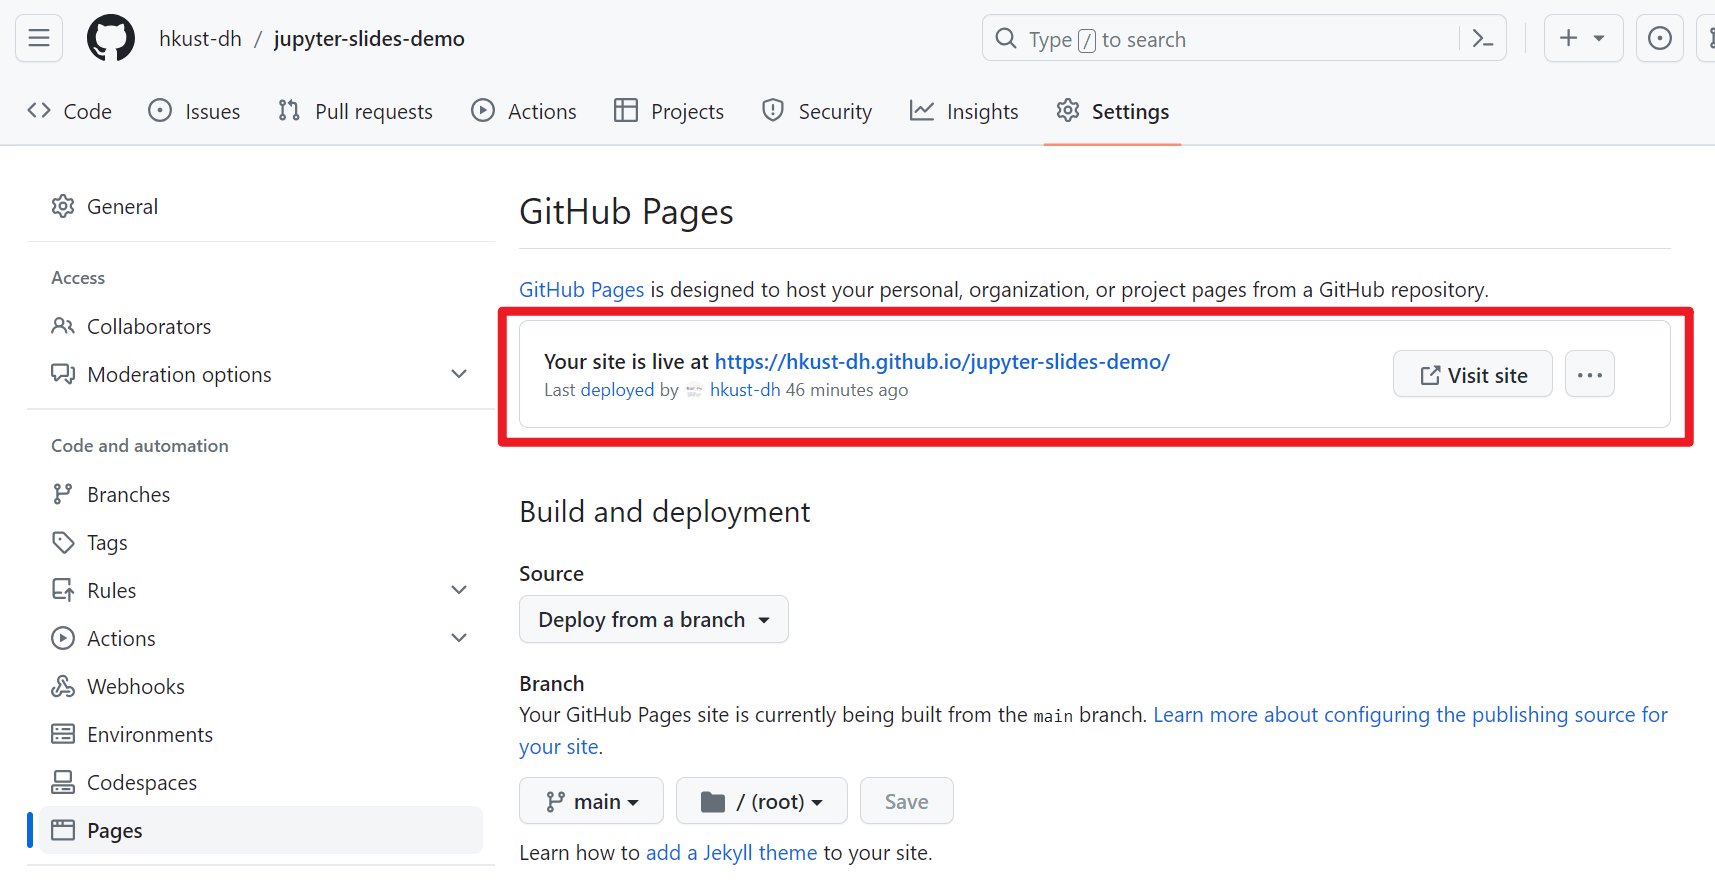Screen dimensions: 1715x882
Task: Click the Projects table icon
Action: (626, 111)
